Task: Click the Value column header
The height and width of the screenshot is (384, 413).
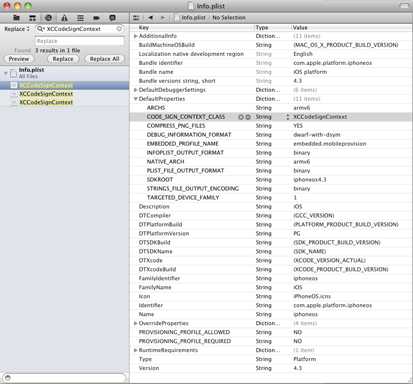Action: (x=351, y=28)
